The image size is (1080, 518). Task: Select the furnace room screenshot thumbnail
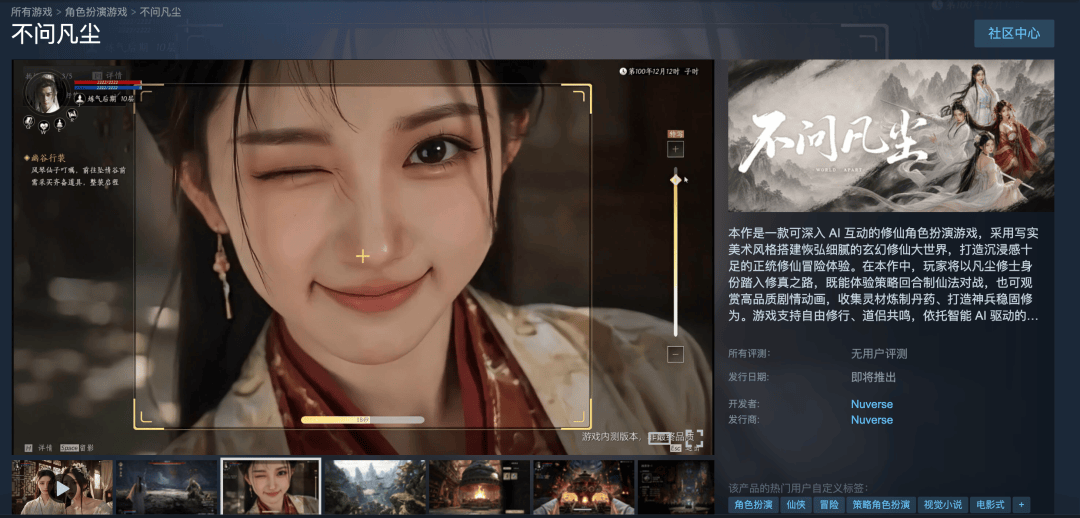[479, 488]
